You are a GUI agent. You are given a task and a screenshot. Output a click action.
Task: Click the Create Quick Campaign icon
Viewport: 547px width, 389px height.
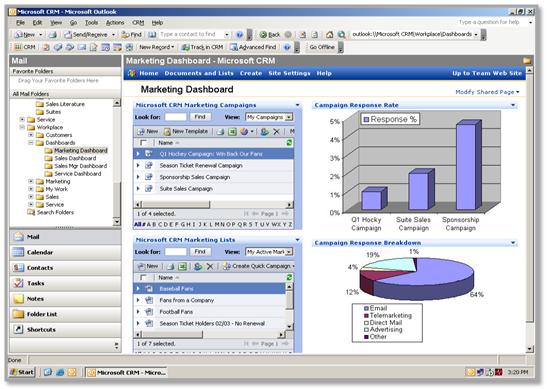click(227, 266)
